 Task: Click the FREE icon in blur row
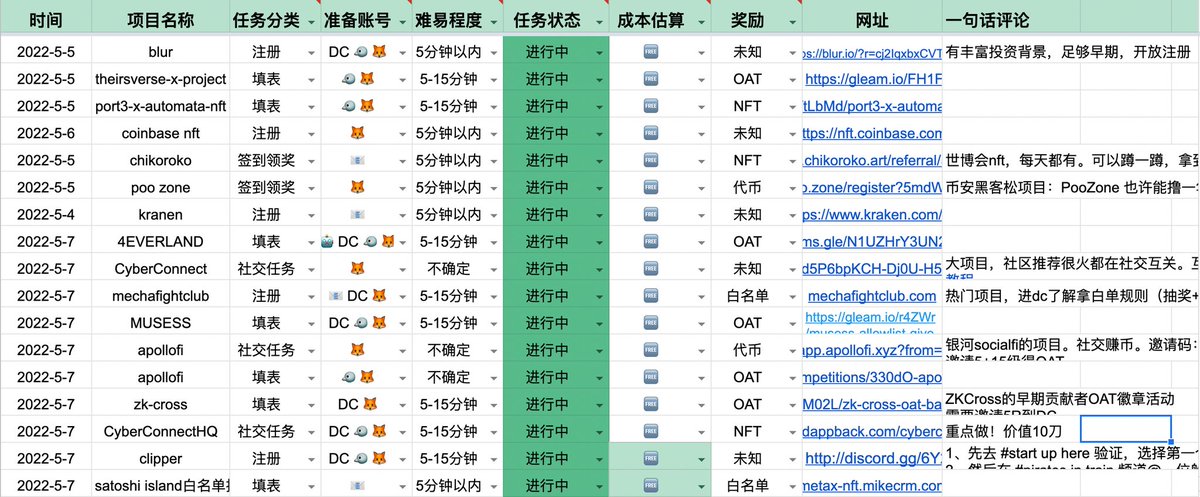651,51
